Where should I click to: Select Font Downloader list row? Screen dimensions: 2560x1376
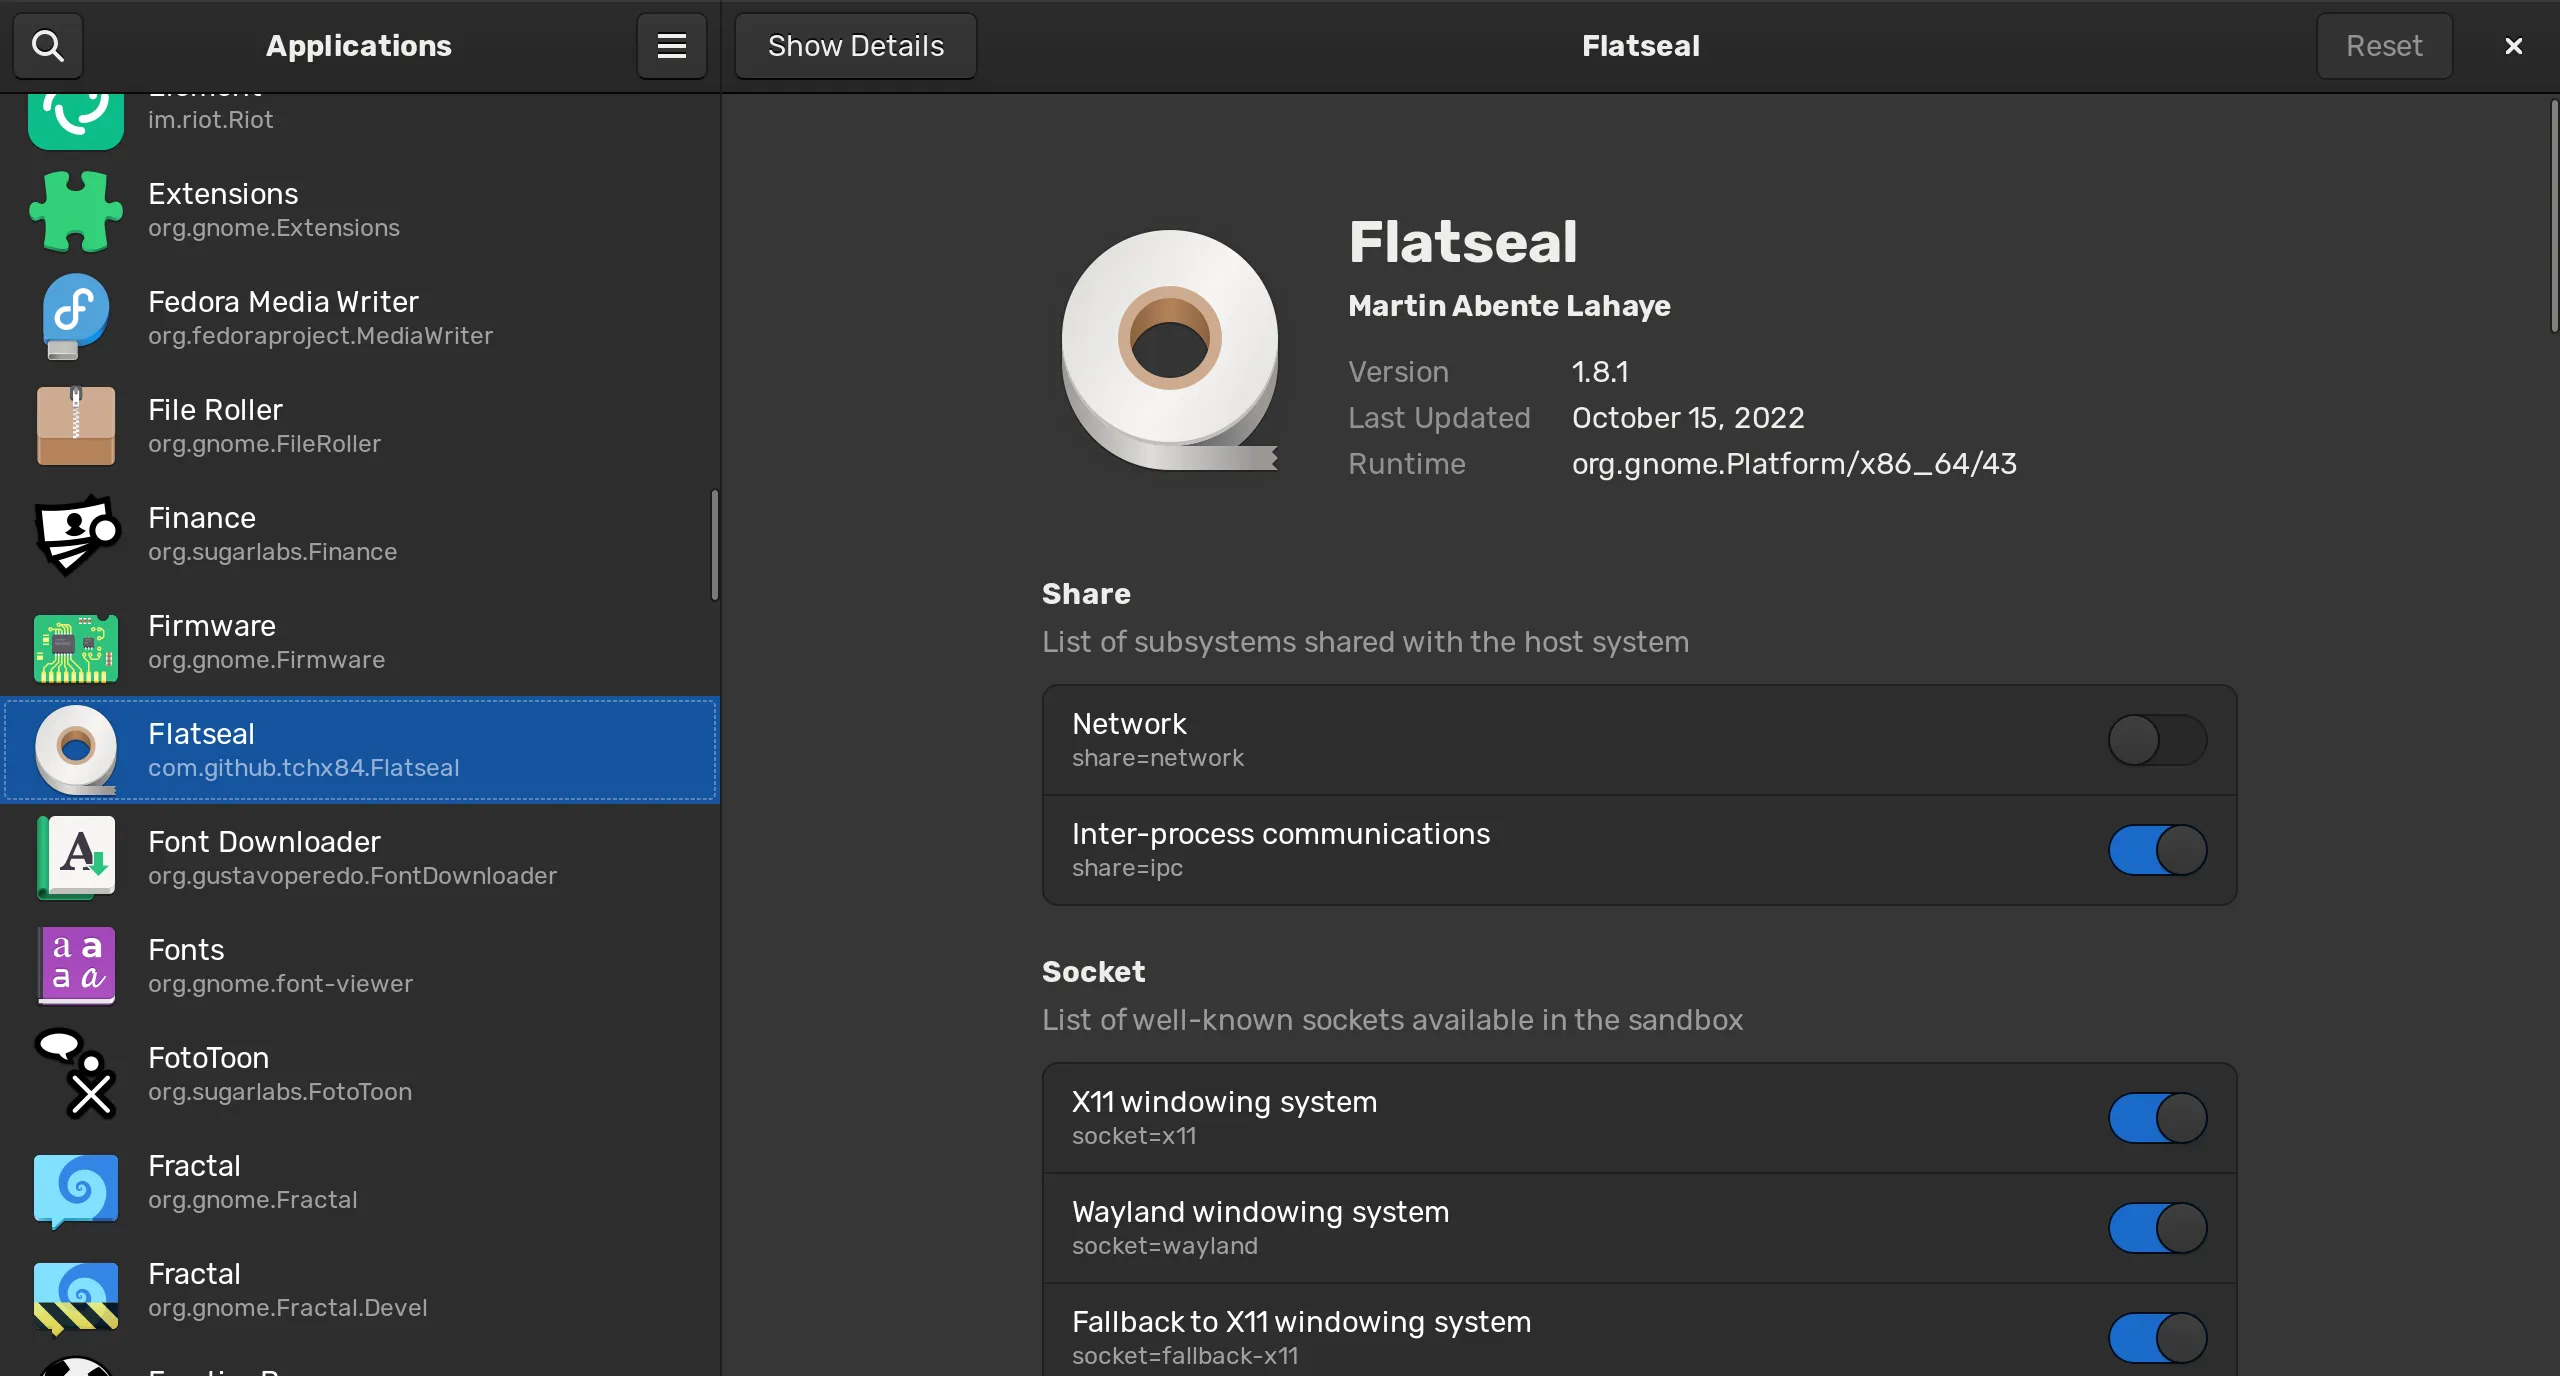coord(360,858)
